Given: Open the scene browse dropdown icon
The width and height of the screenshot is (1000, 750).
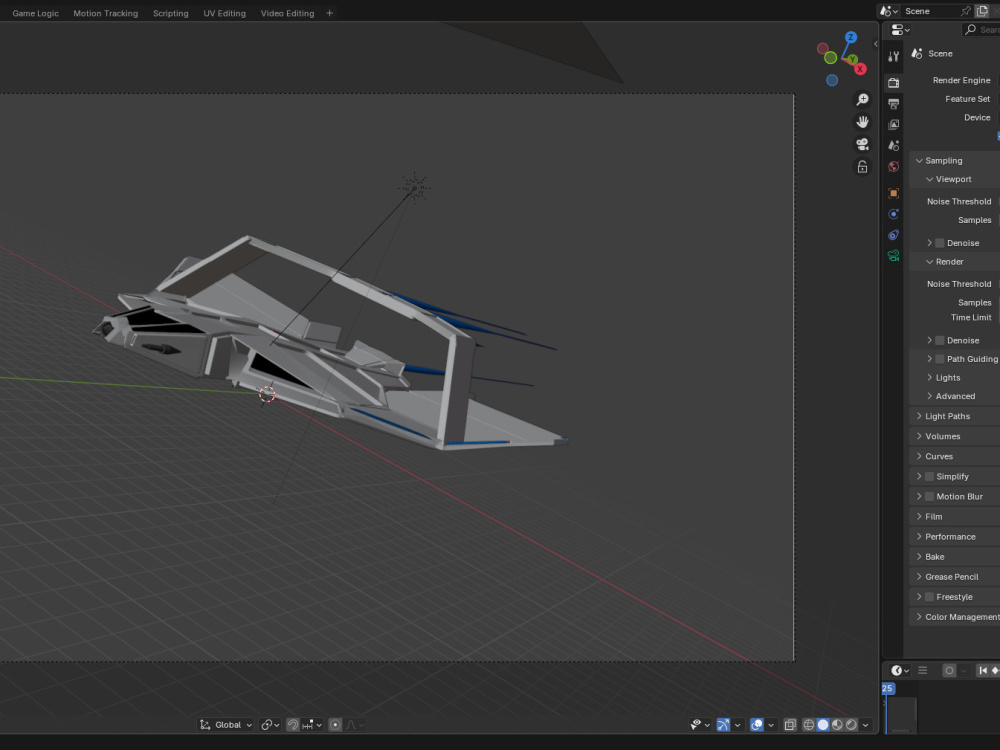Looking at the screenshot, I should pyautogui.click(x=888, y=11).
